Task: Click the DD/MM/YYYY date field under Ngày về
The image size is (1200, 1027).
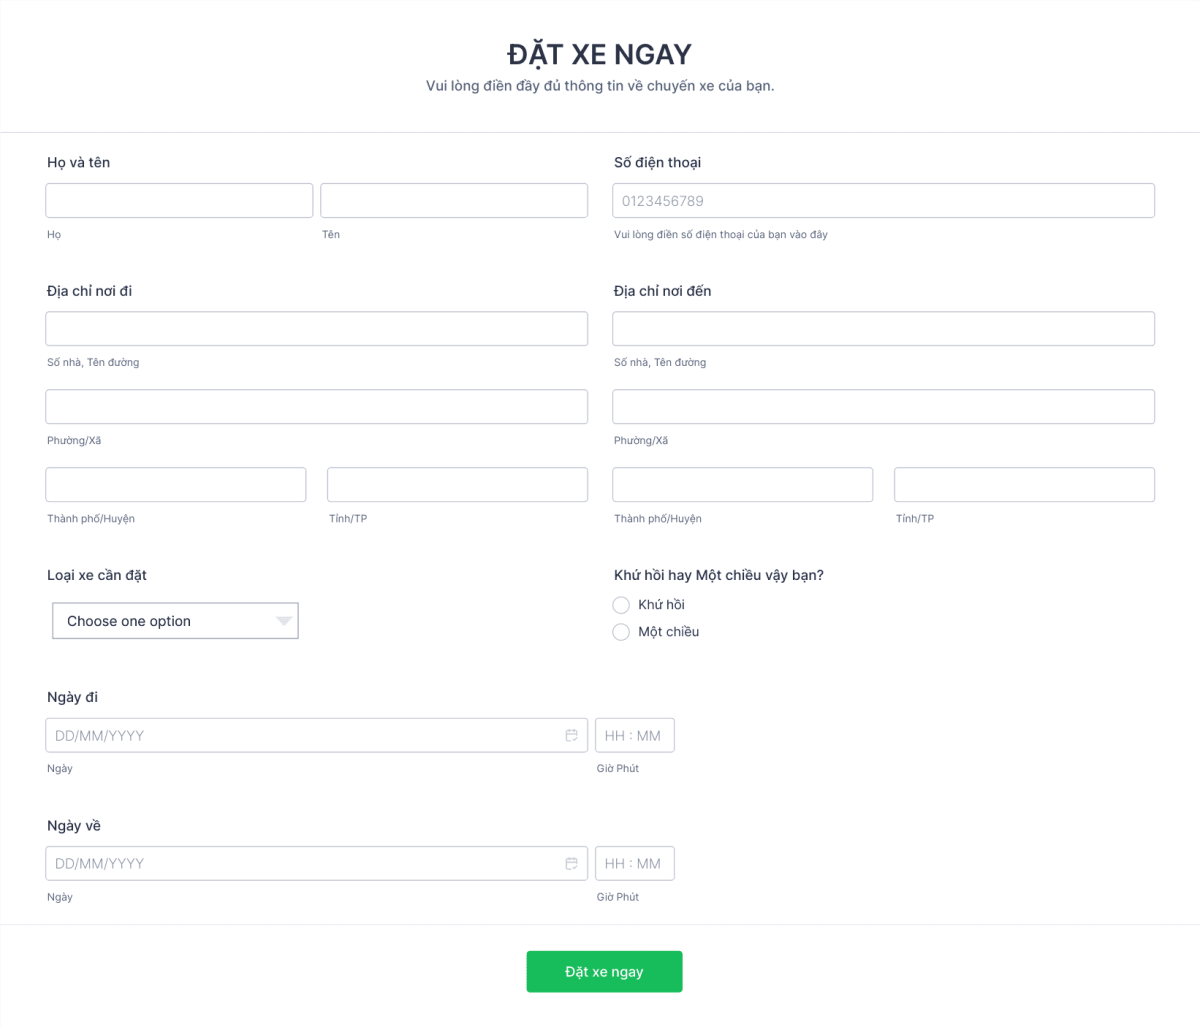Action: (300, 863)
